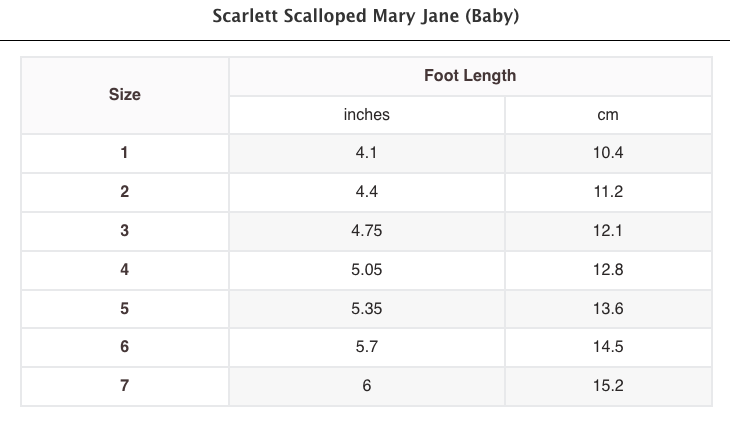Select the Size column header
The width and height of the screenshot is (730, 431).
point(124,95)
